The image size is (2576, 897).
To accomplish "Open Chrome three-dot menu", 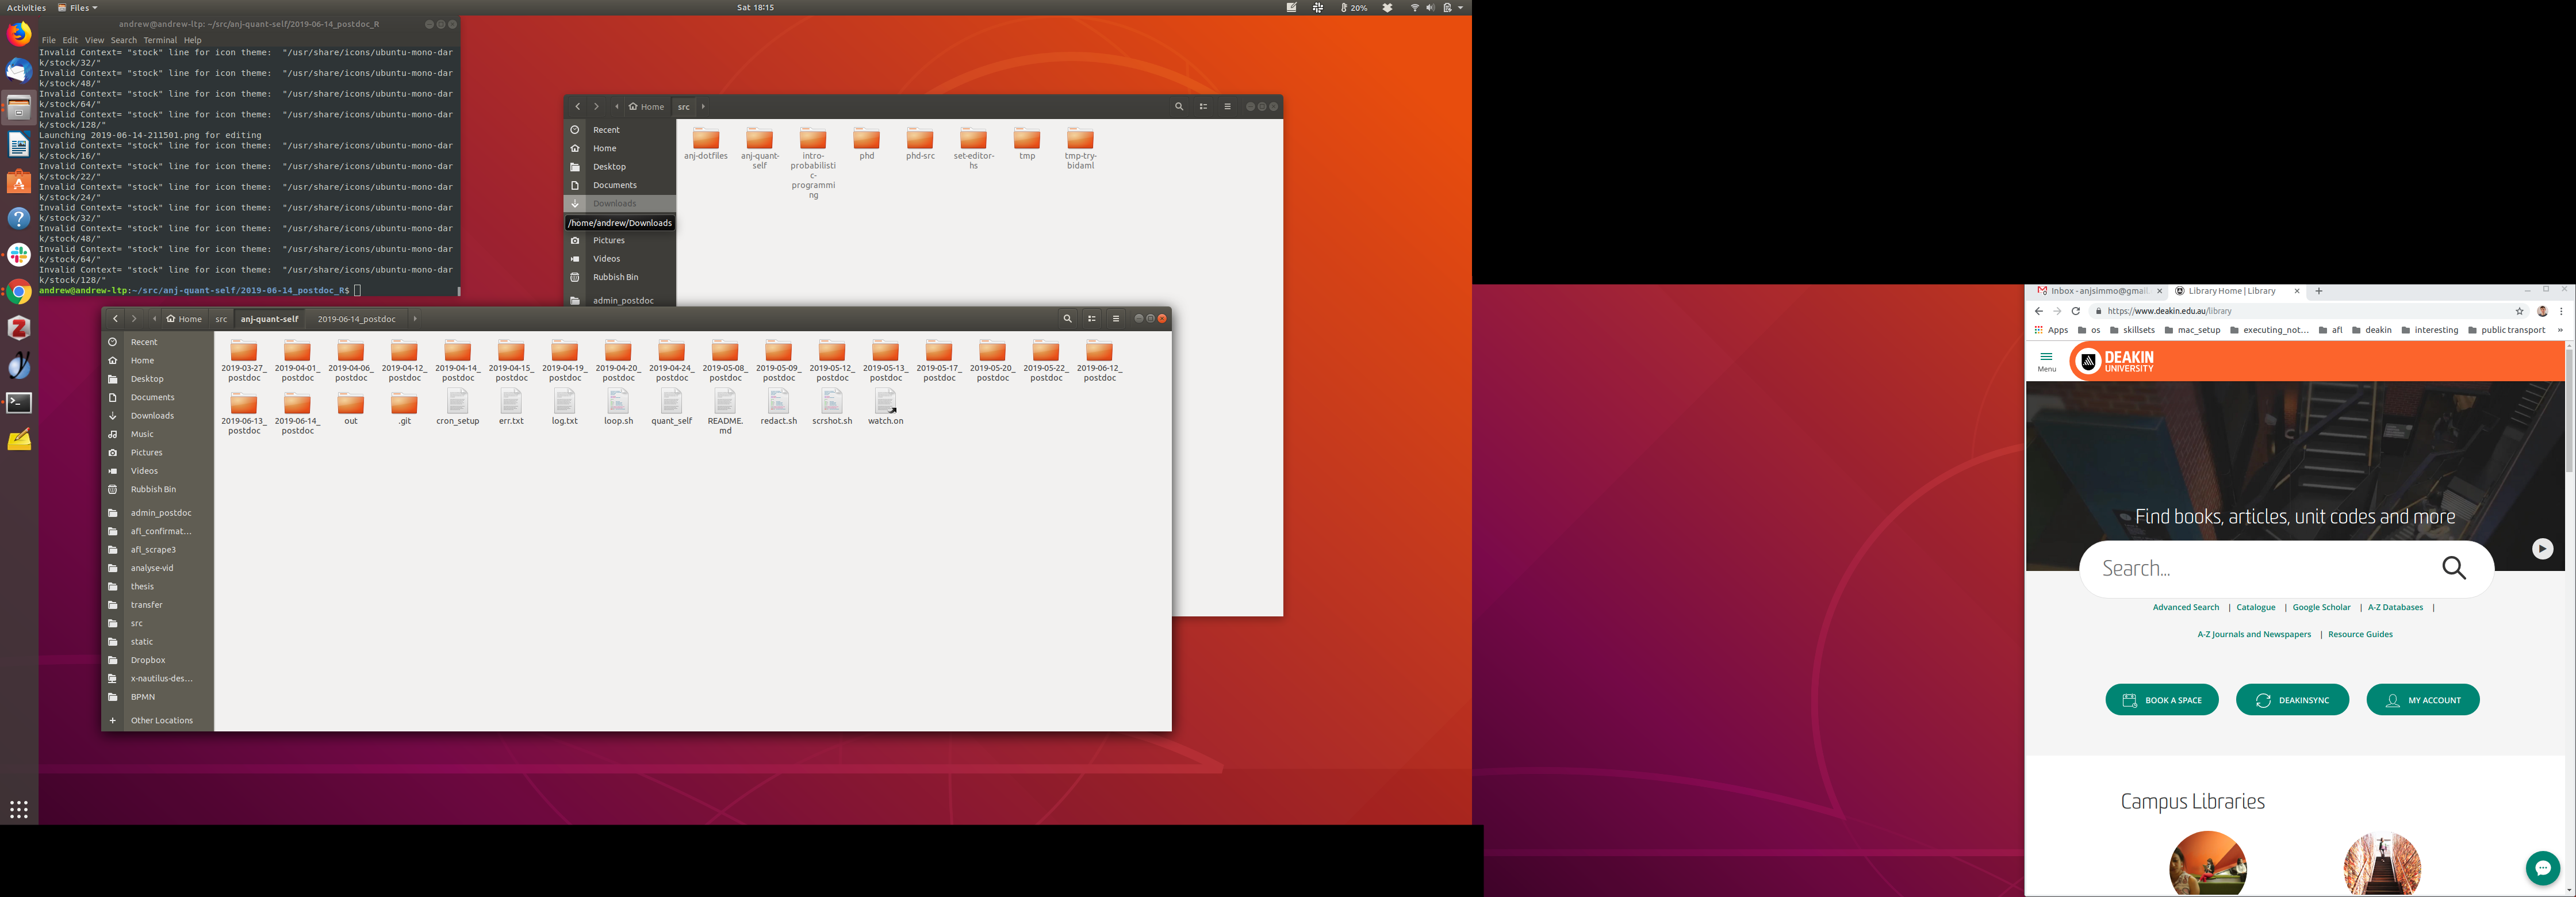I will (x=2562, y=311).
